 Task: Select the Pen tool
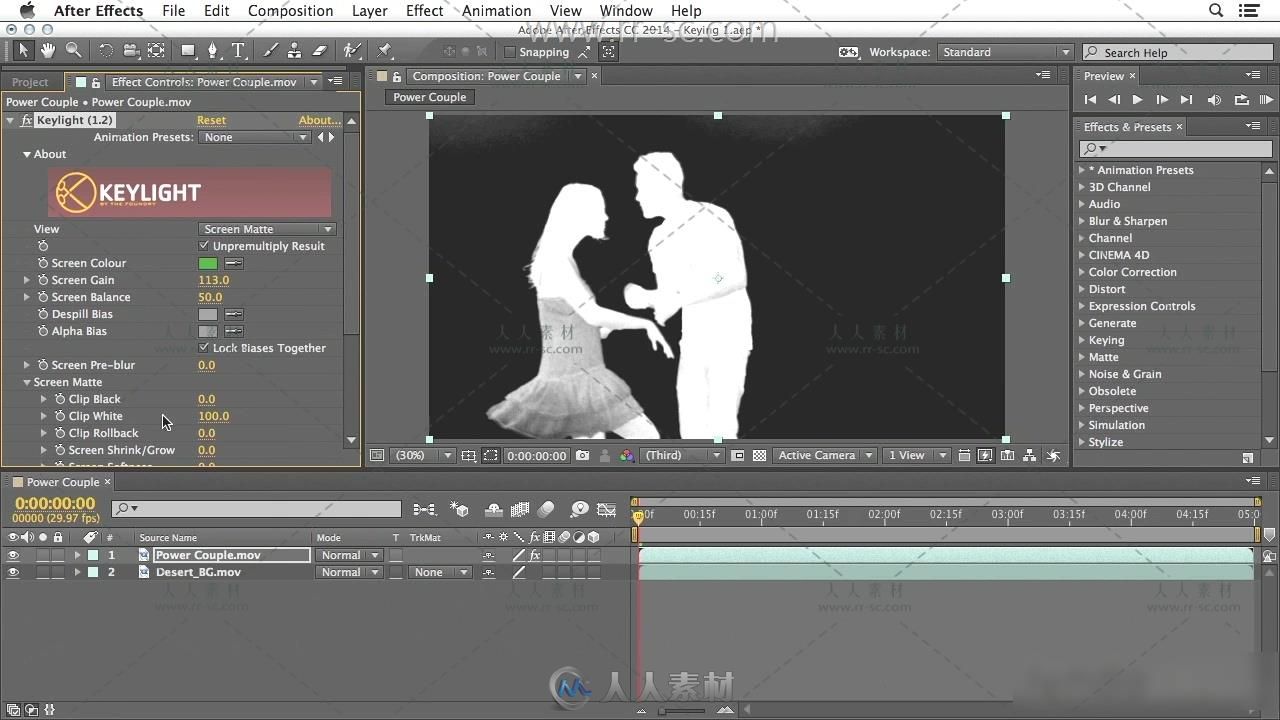coord(212,50)
